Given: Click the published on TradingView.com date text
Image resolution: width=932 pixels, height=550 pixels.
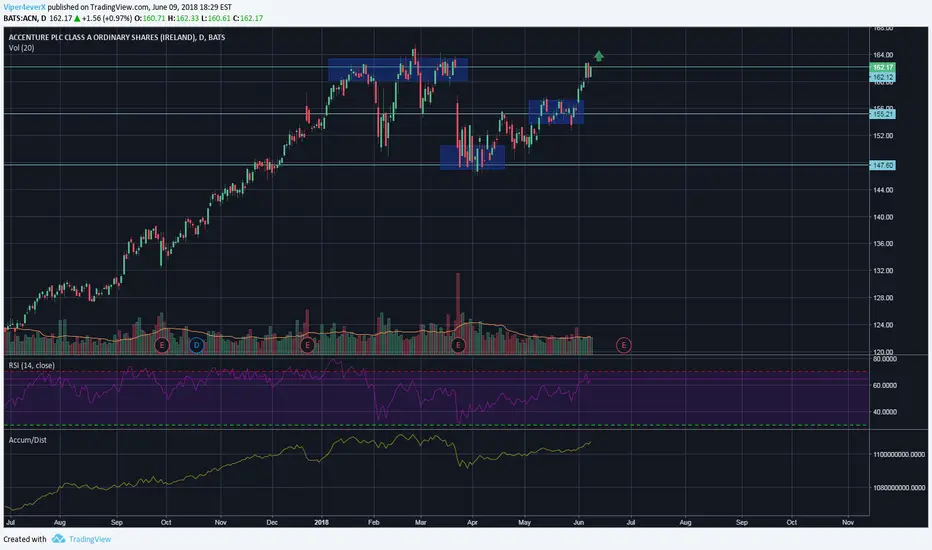Looking at the screenshot, I should point(140,7).
